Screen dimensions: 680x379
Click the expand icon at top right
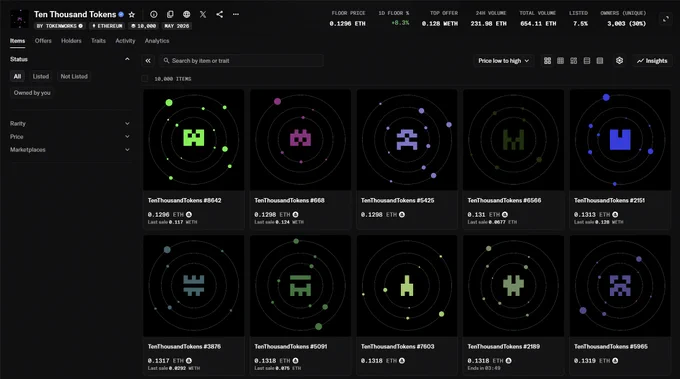[x=666, y=19]
